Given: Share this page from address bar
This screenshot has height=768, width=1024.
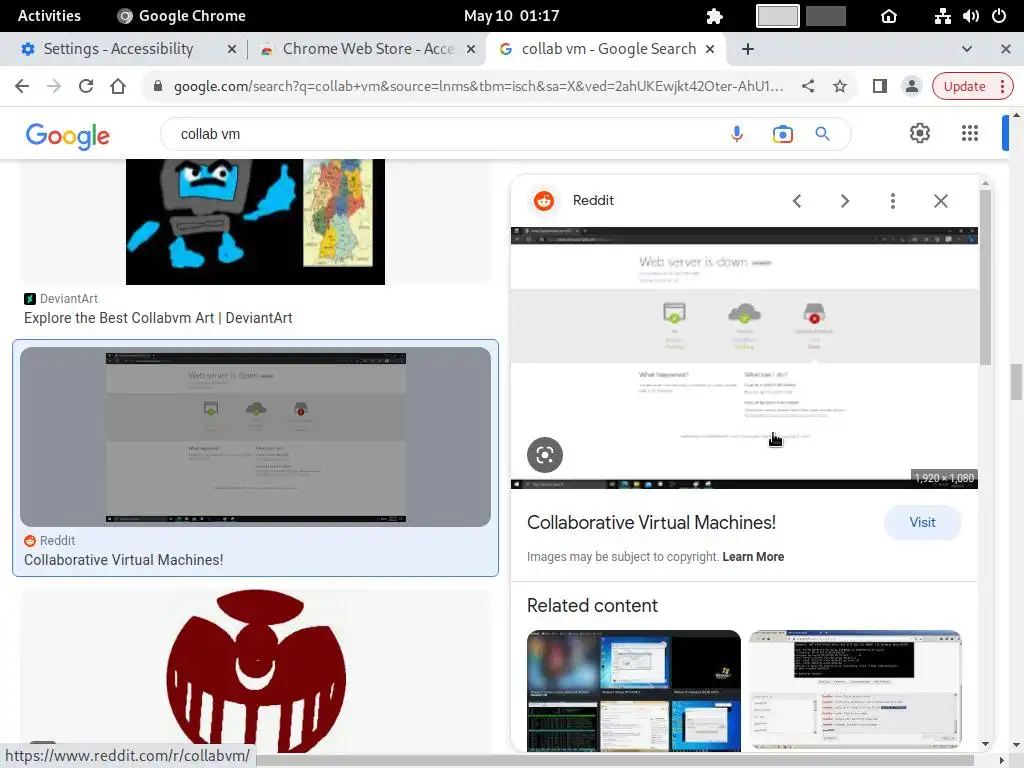Looking at the screenshot, I should click(808, 86).
